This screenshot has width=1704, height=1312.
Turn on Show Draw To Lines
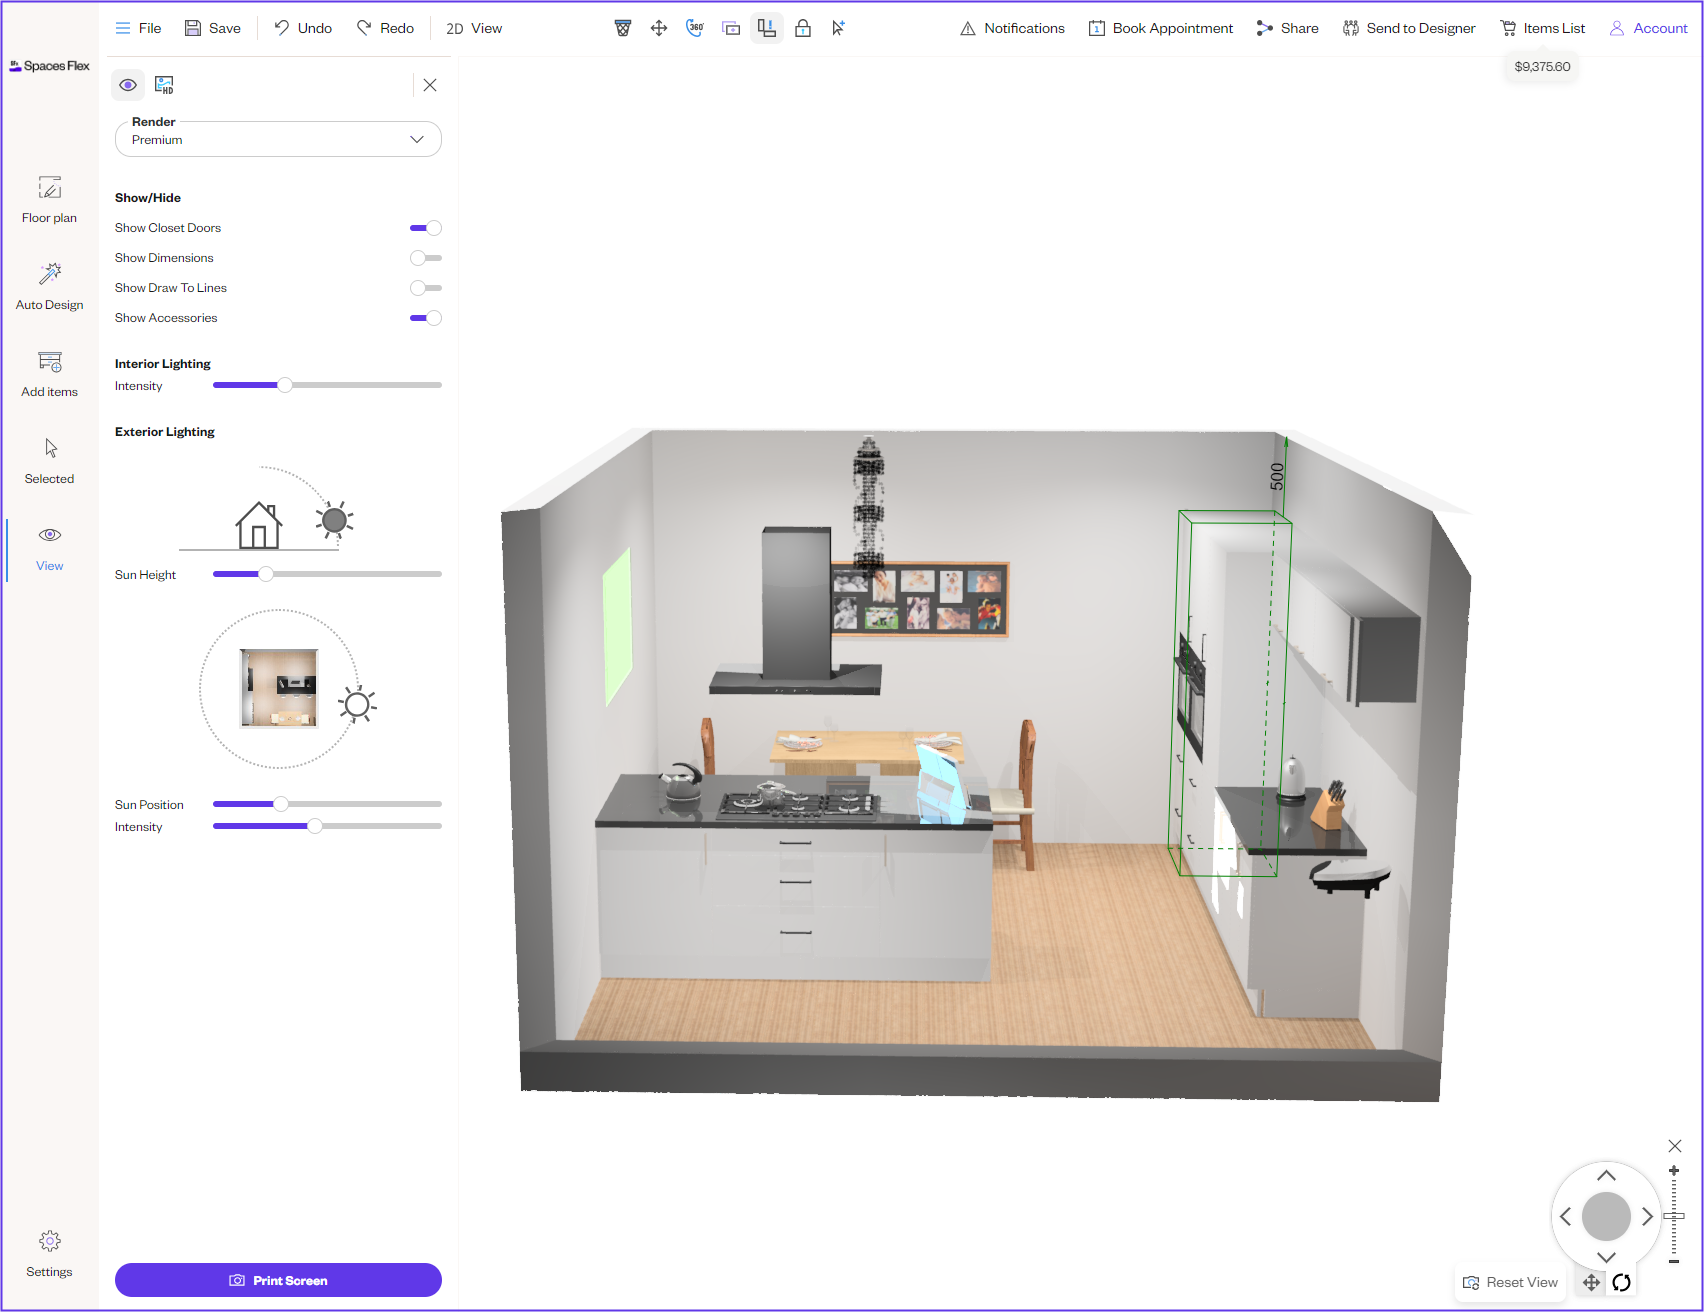click(426, 288)
